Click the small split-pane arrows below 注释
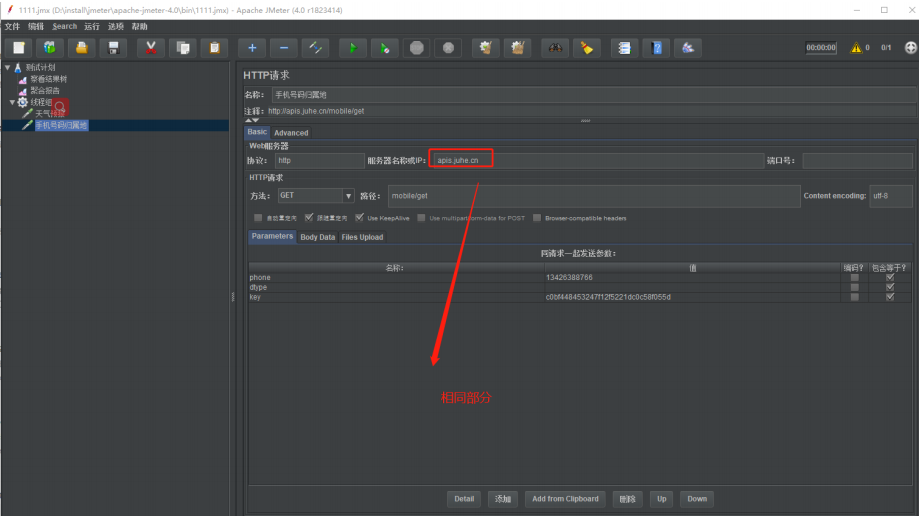 click(x=252, y=120)
